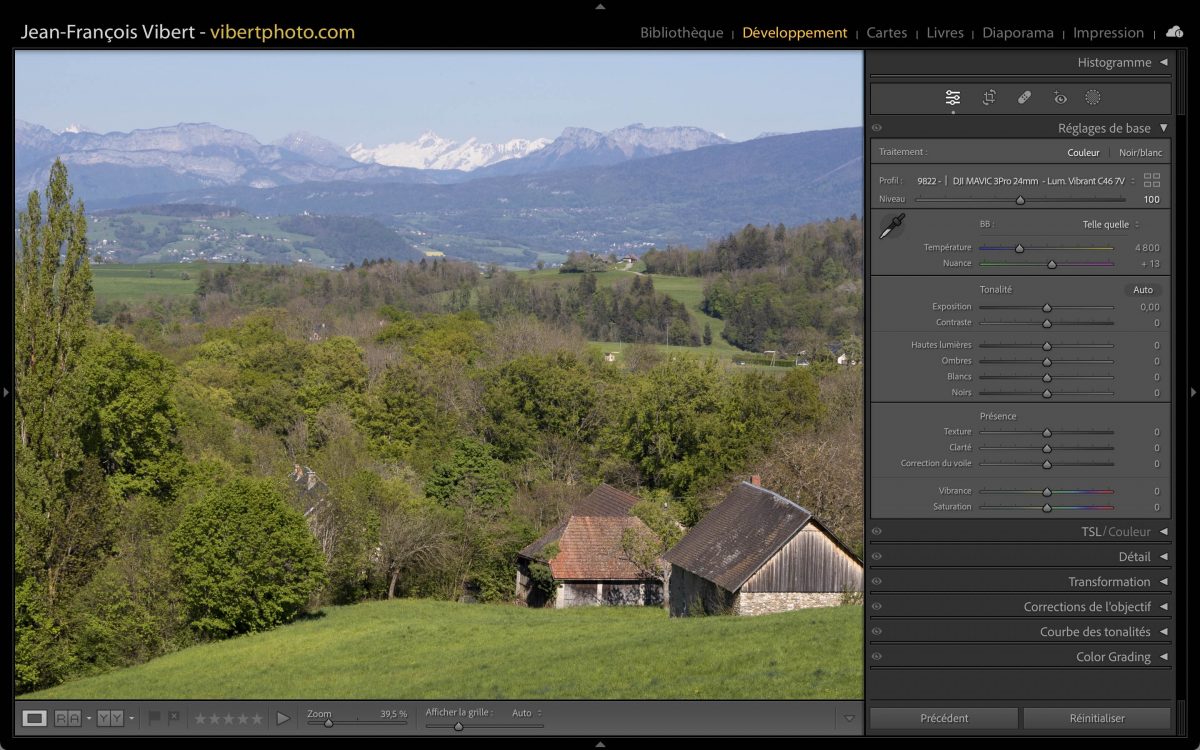Screen dimensions: 1200x750
Task: Pick the white balance eyedropper
Action: [x=891, y=227]
